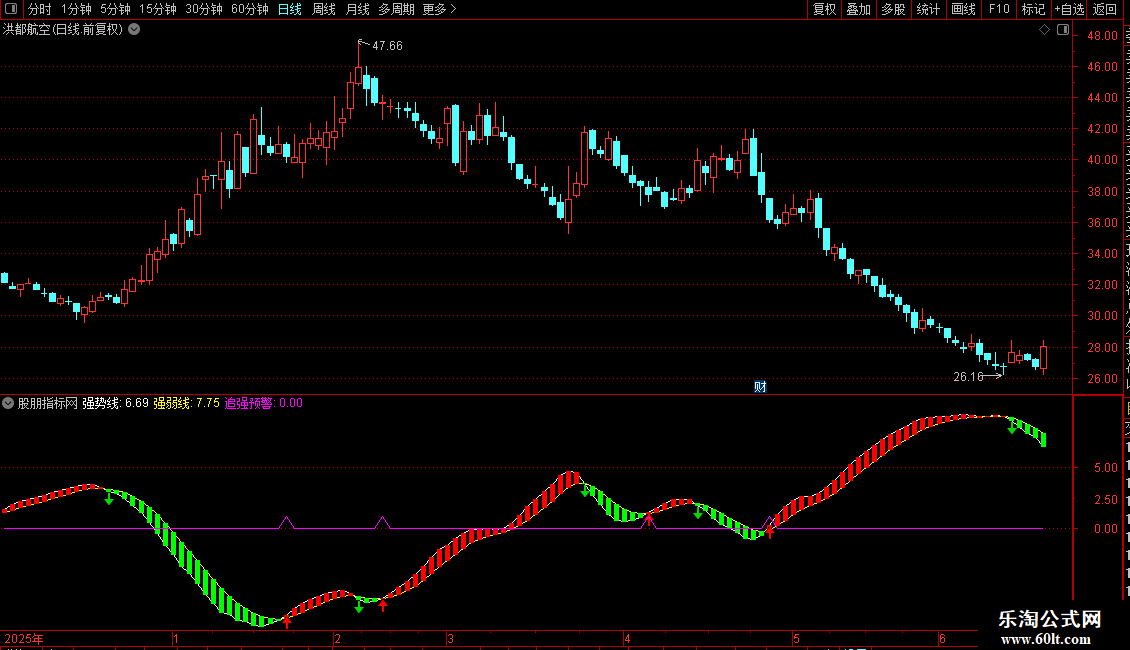The width and height of the screenshot is (1130, 650).
Task: Open the 多周期 multi-period view
Action: pyautogui.click(x=396, y=9)
